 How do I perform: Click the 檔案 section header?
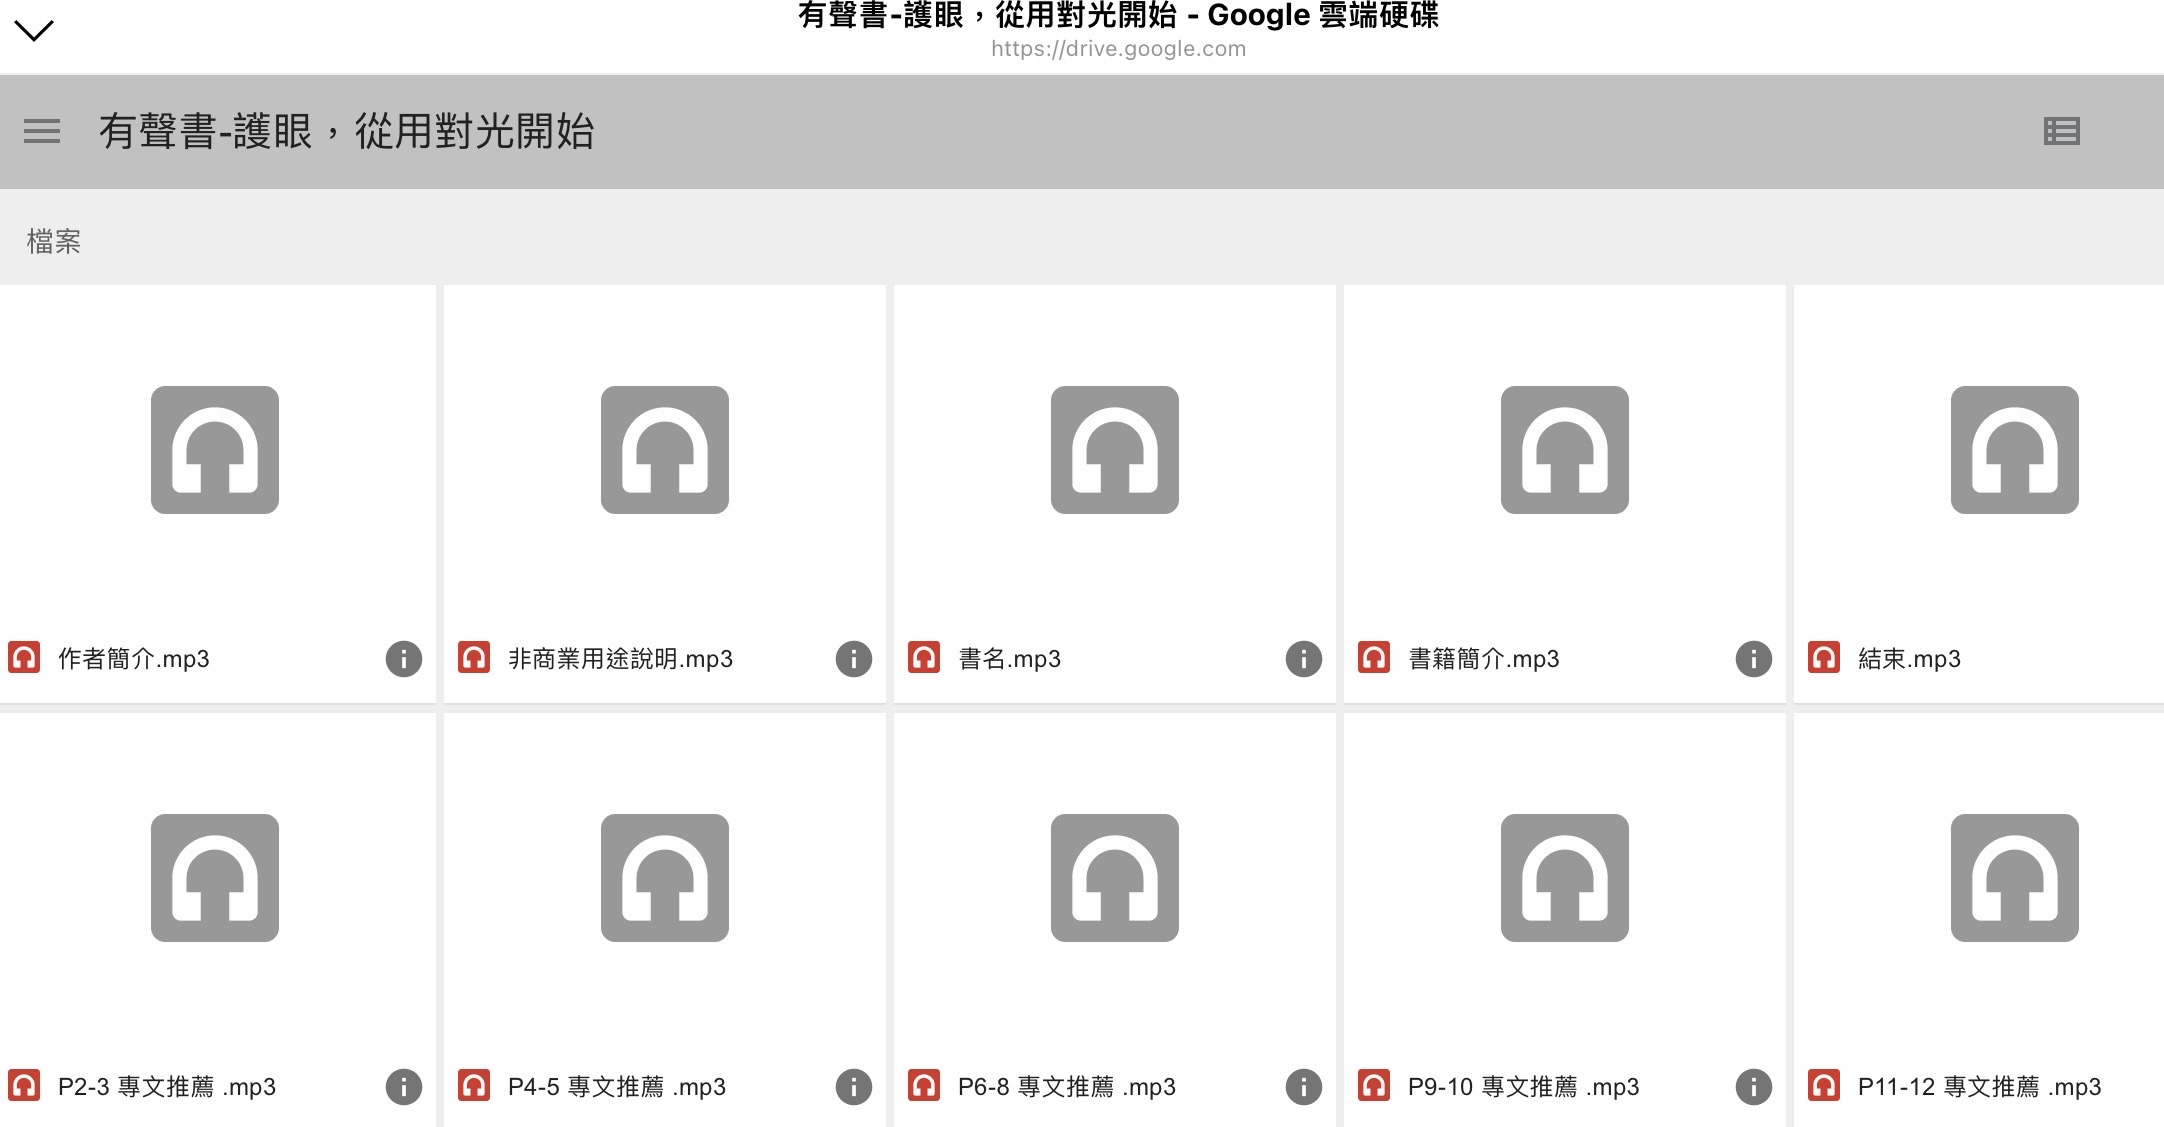[54, 241]
